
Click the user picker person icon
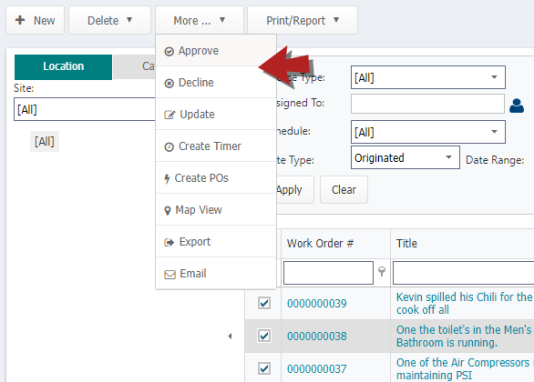(x=516, y=106)
